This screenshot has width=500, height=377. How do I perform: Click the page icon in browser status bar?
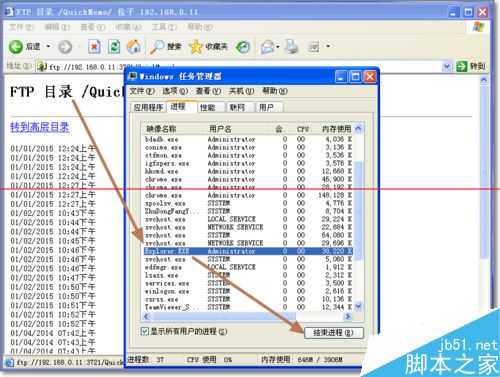click(x=10, y=362)
